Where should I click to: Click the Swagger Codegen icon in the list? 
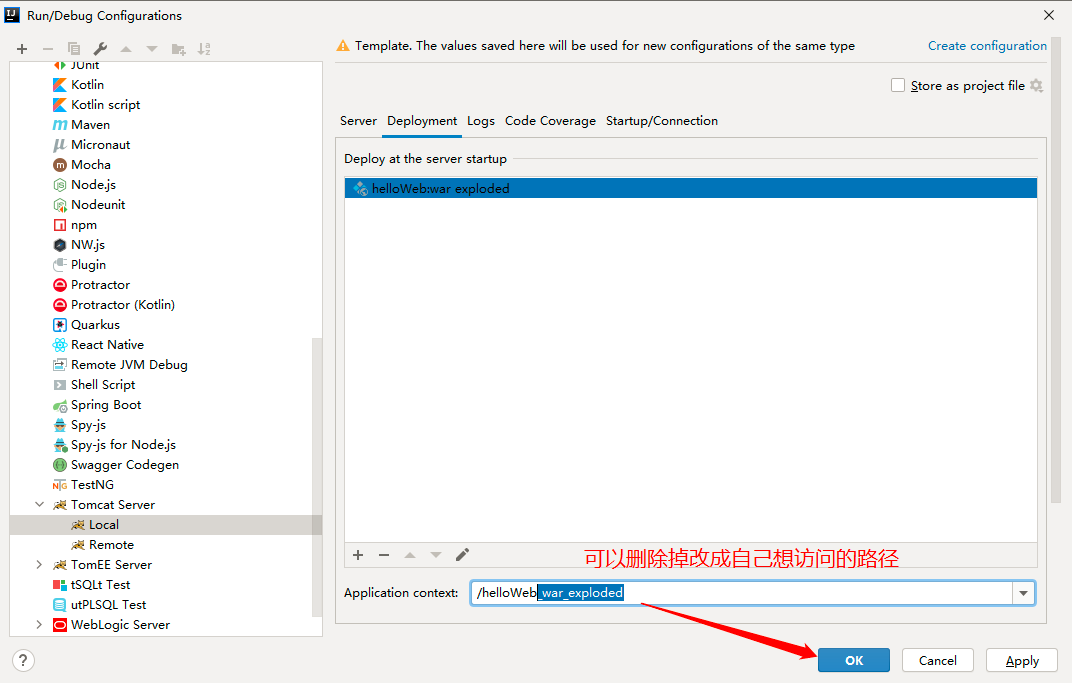tap(59, 465)
